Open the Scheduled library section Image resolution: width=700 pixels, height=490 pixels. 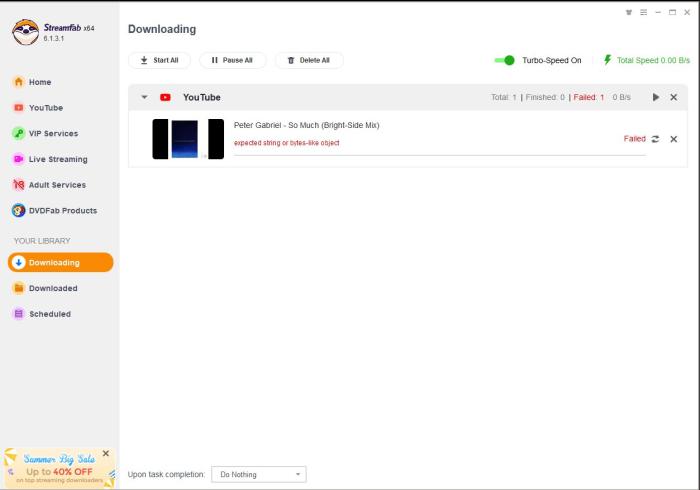coord(49,314)
